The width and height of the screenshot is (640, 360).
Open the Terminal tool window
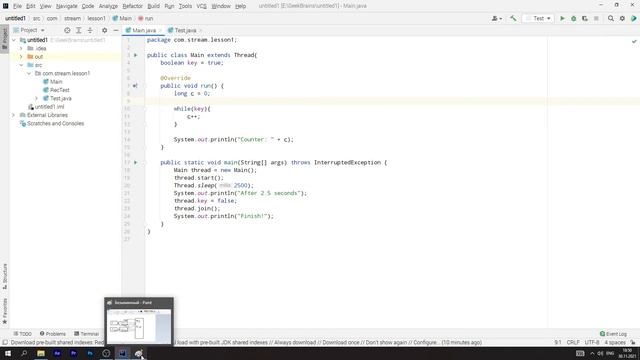pos(87,334)
